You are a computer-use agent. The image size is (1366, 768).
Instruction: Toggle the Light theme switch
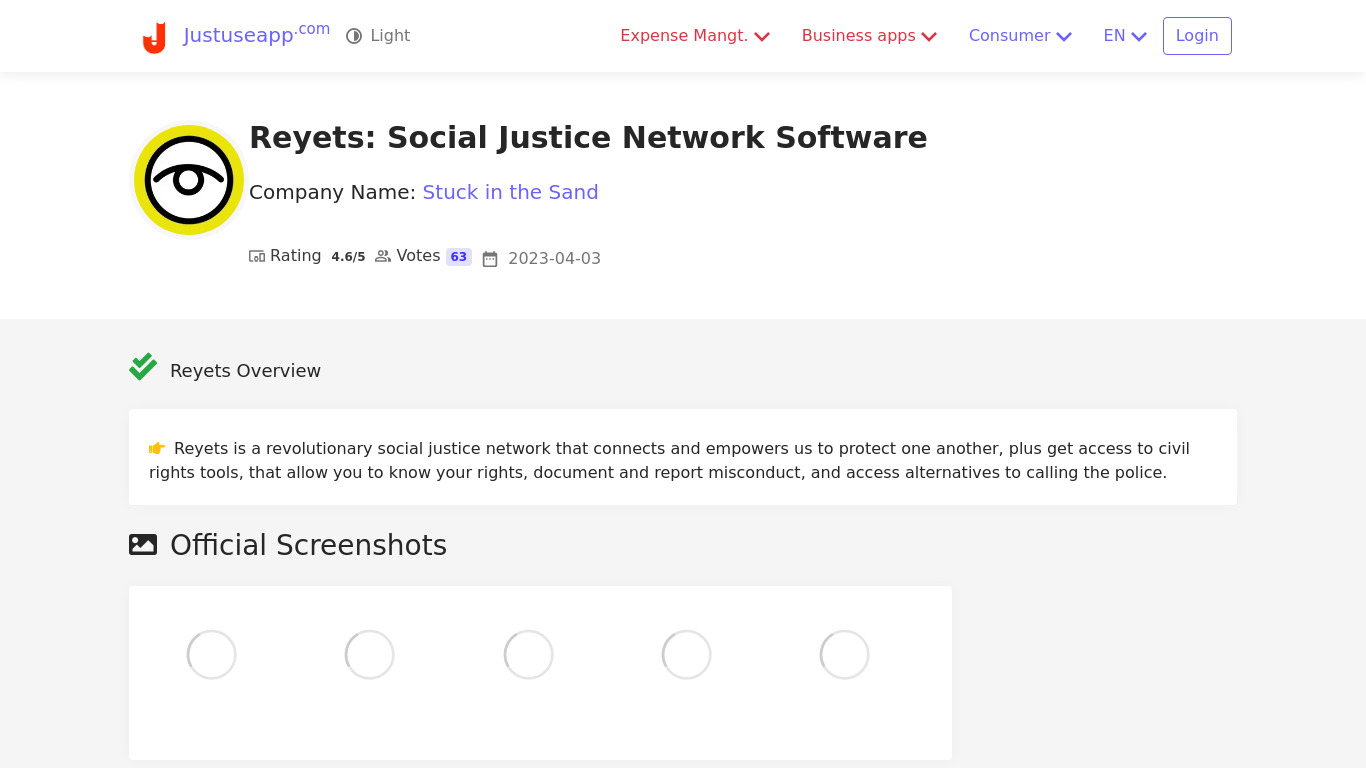click(x=378, y=36)
